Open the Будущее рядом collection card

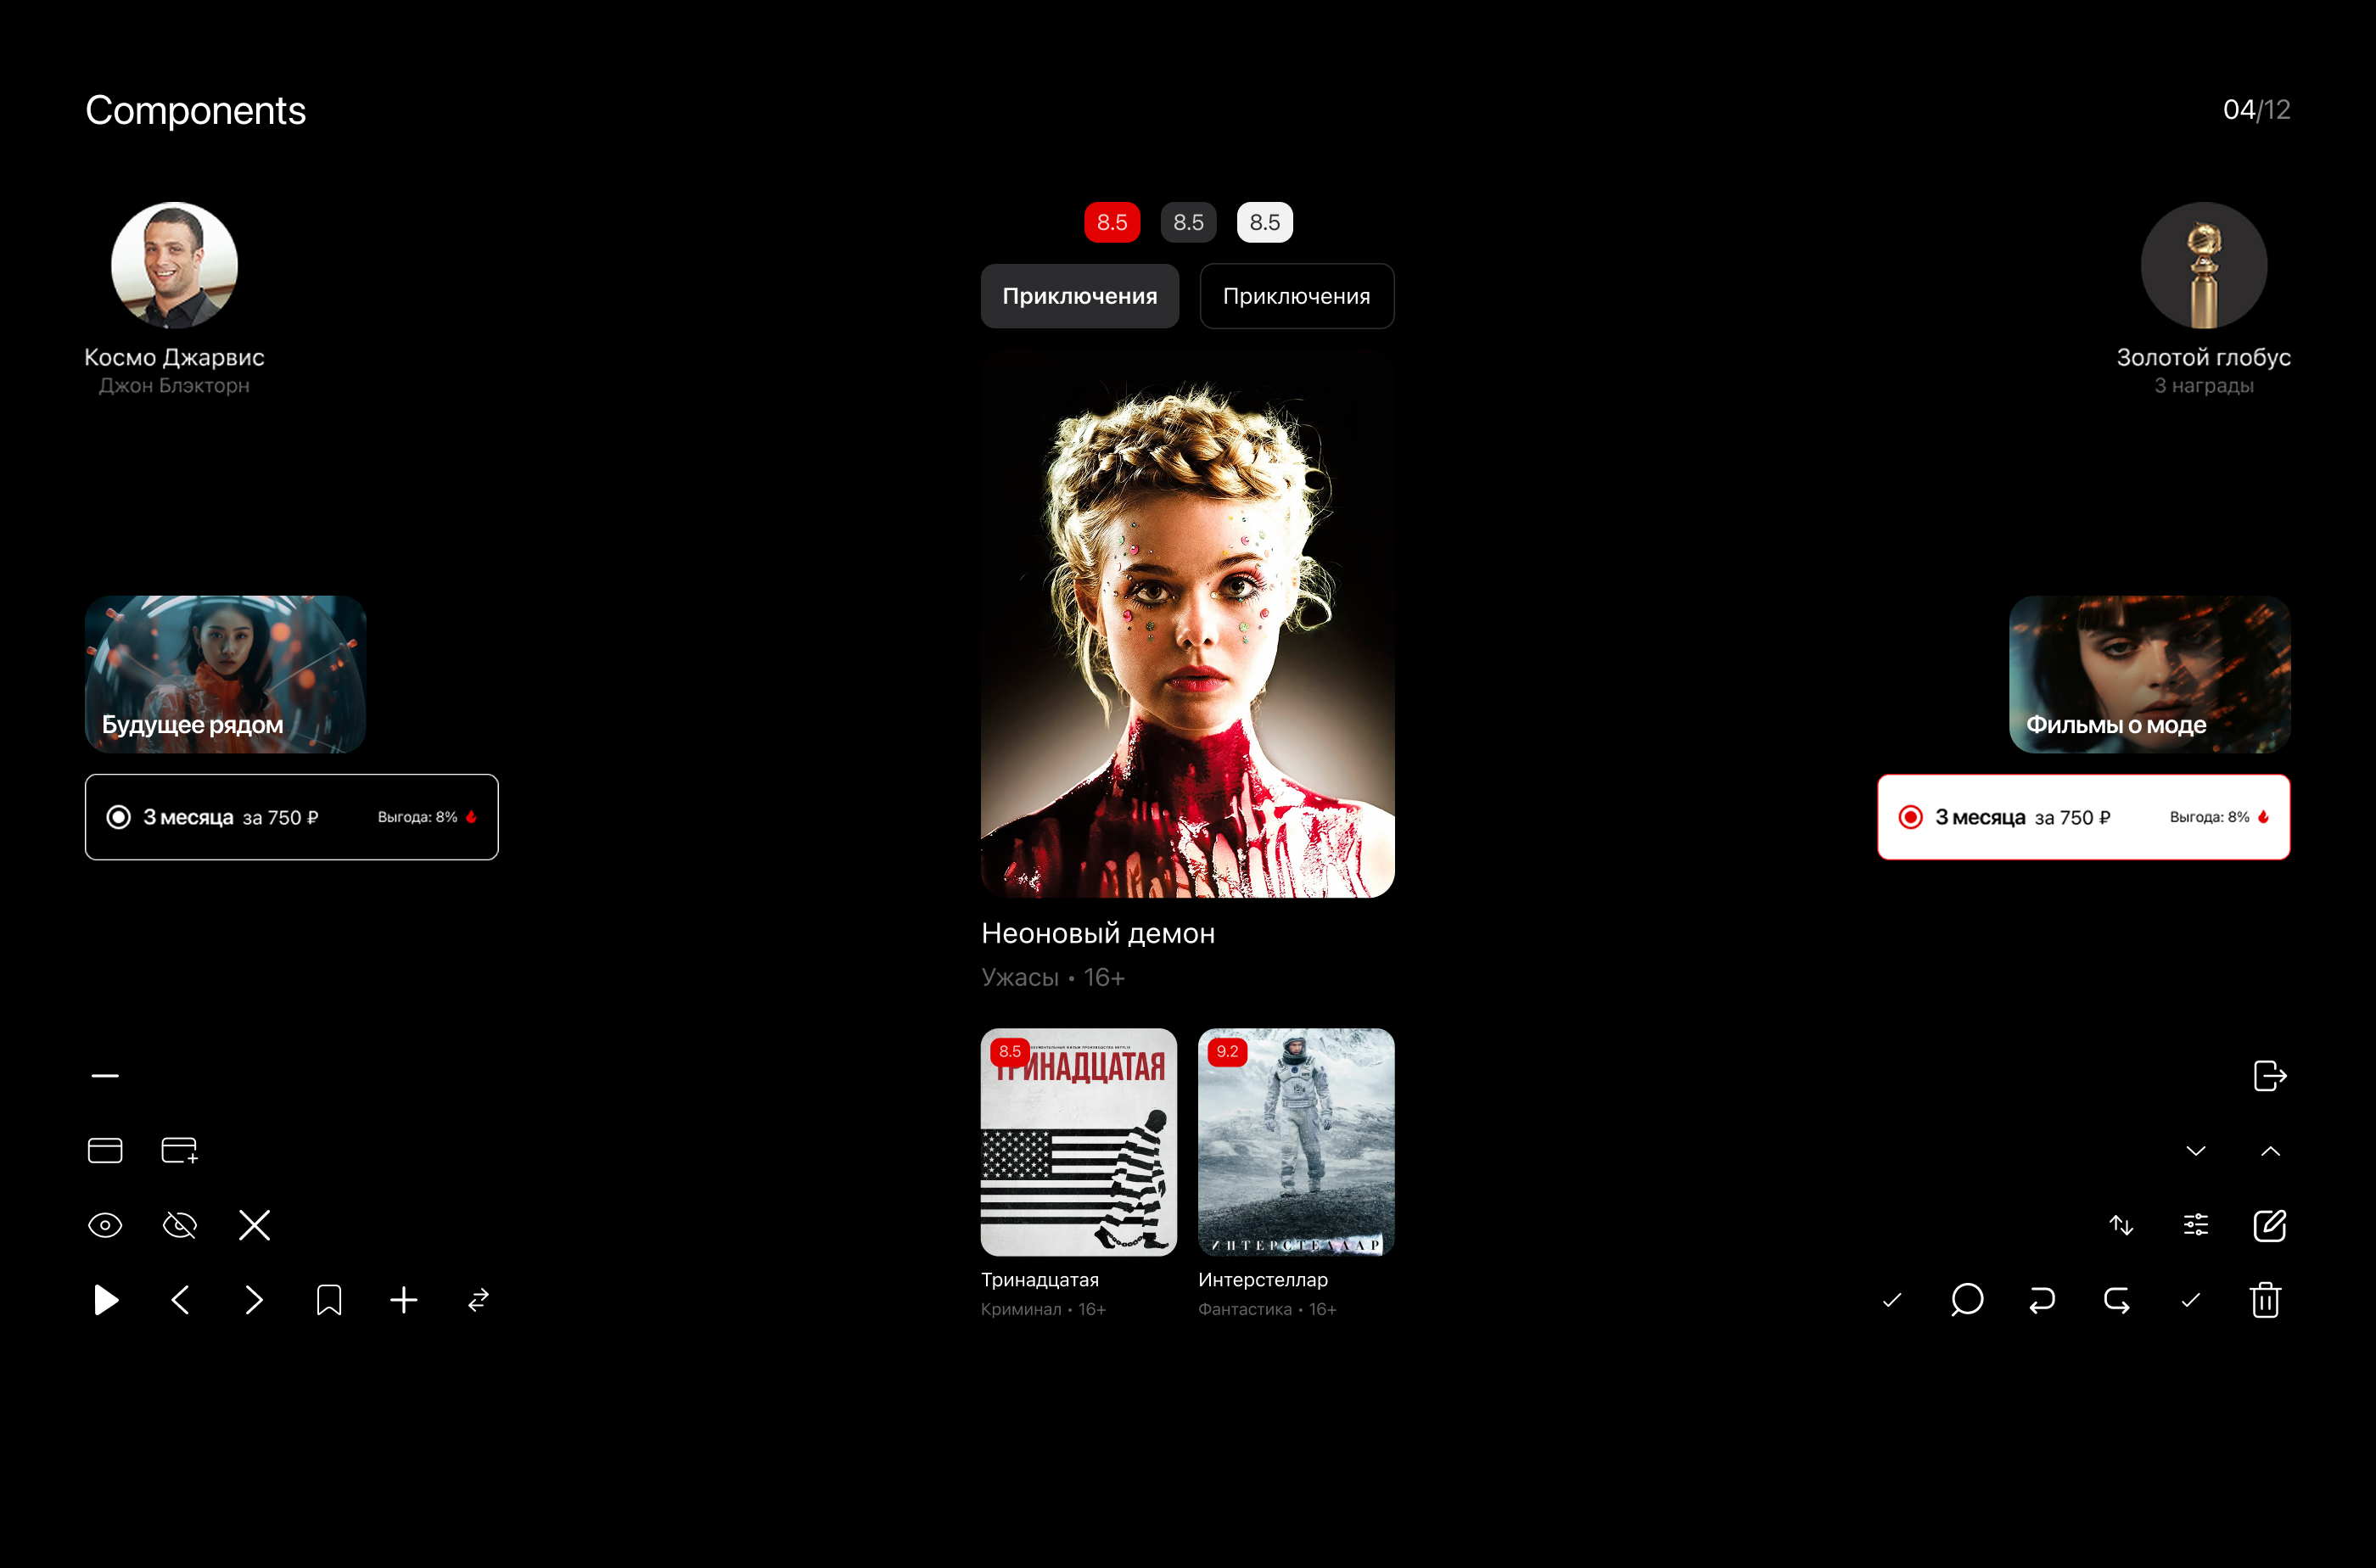click(225, 674)
